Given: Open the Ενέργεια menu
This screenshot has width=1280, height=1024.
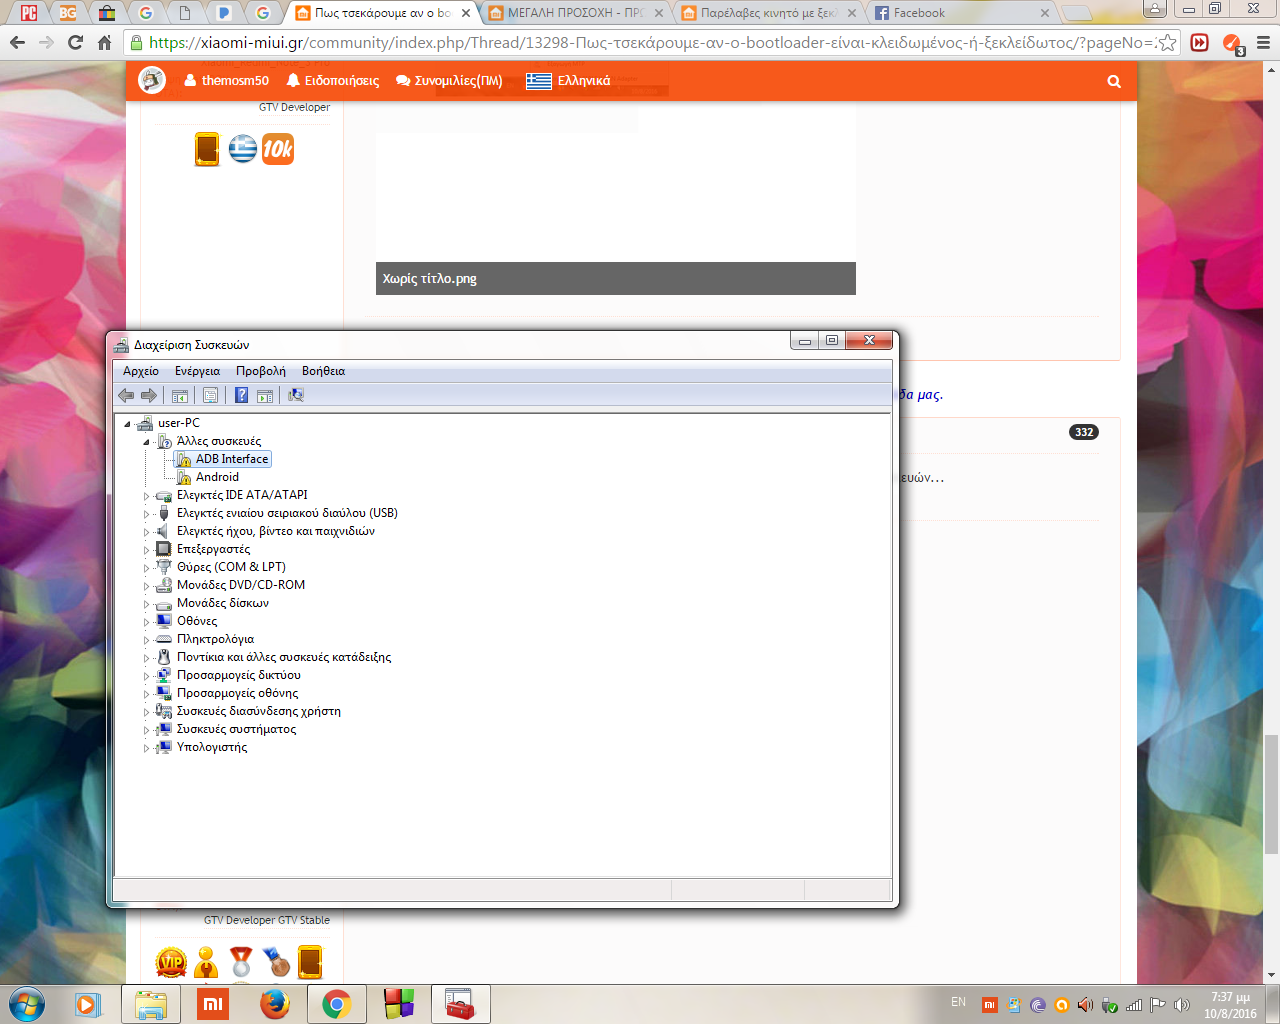Looking at the screenshot, I should coord(197,371).
